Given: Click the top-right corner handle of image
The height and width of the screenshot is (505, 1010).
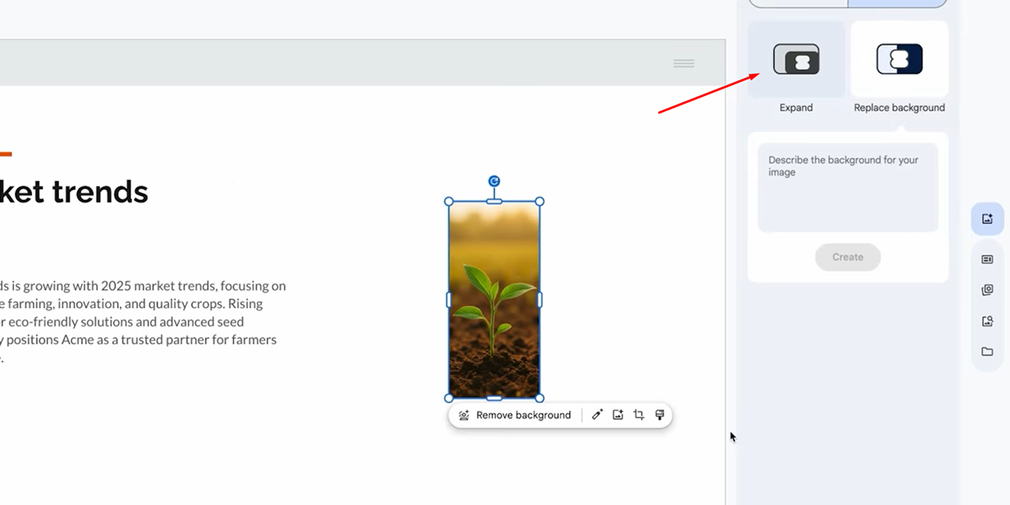Looking at the screenshot, I should 540,202.
